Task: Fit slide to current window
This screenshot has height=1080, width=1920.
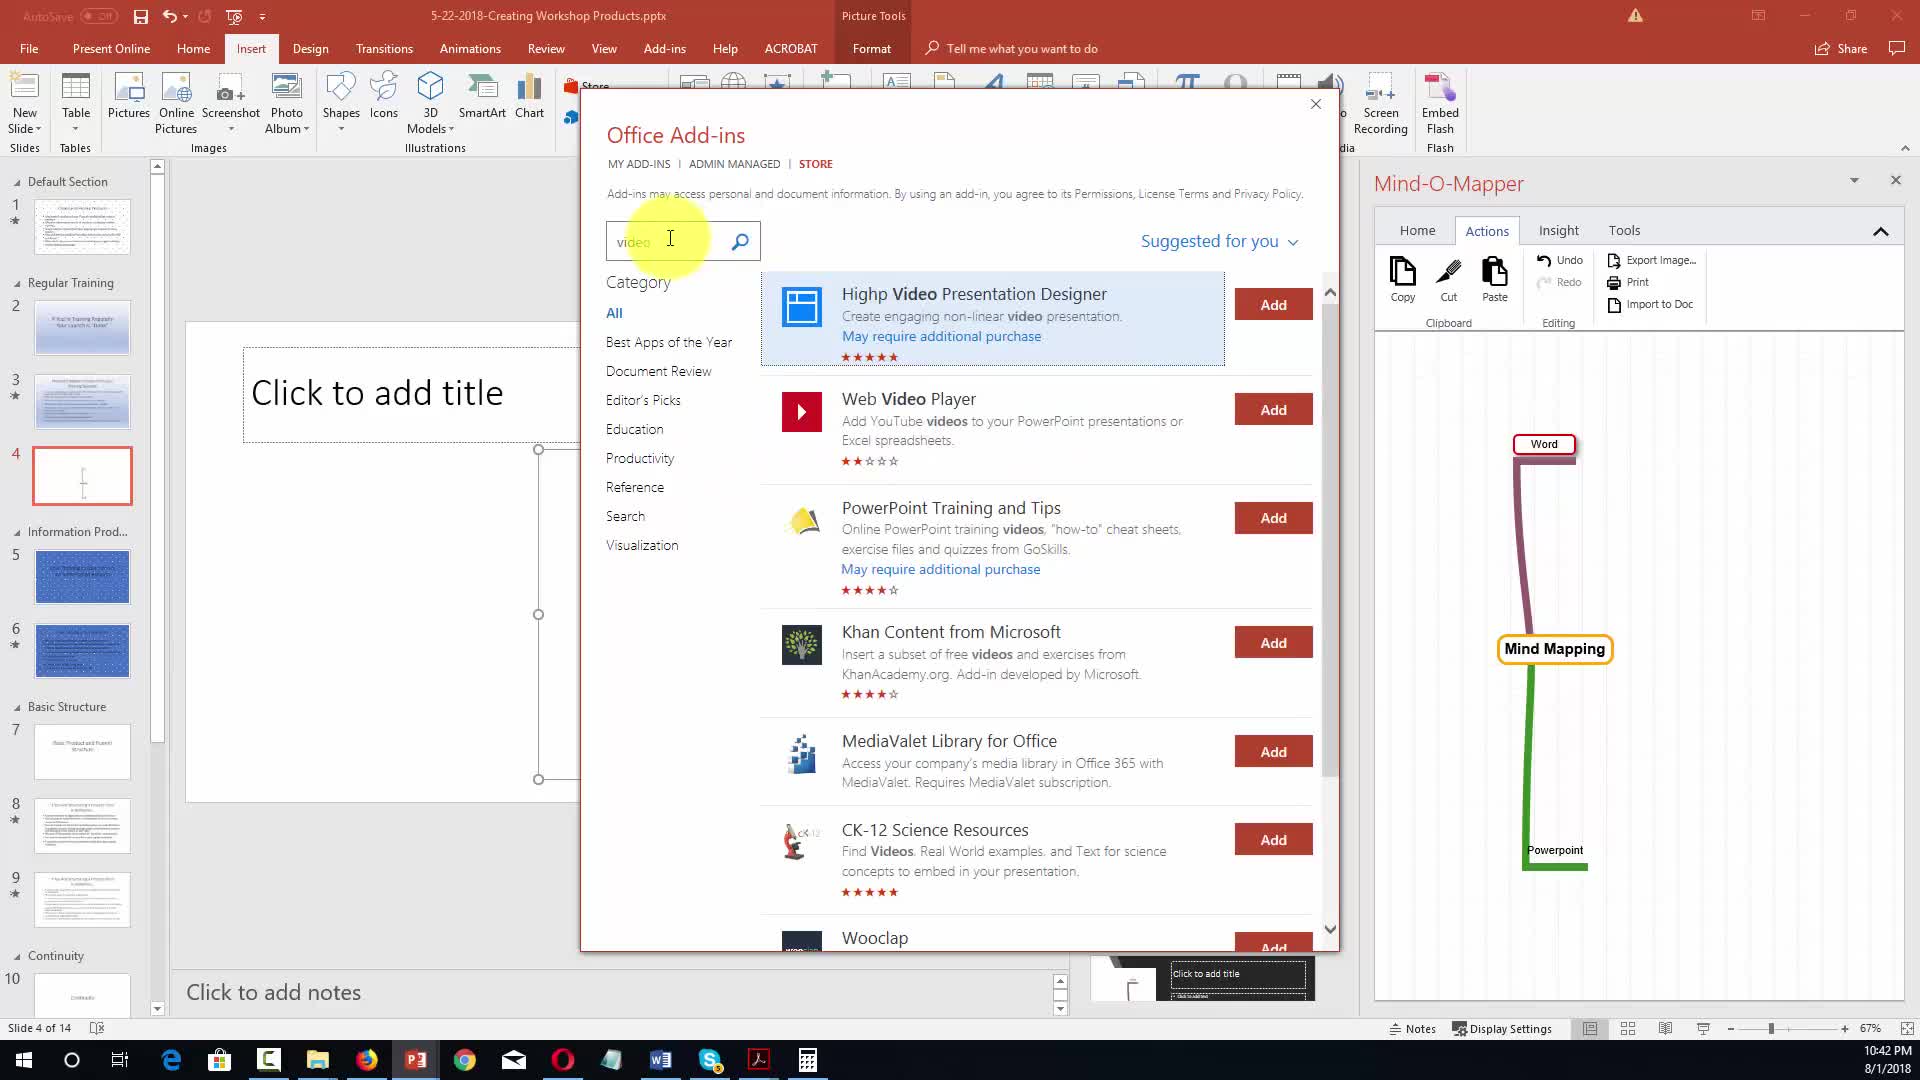Action: [x=1906, y=1028]
